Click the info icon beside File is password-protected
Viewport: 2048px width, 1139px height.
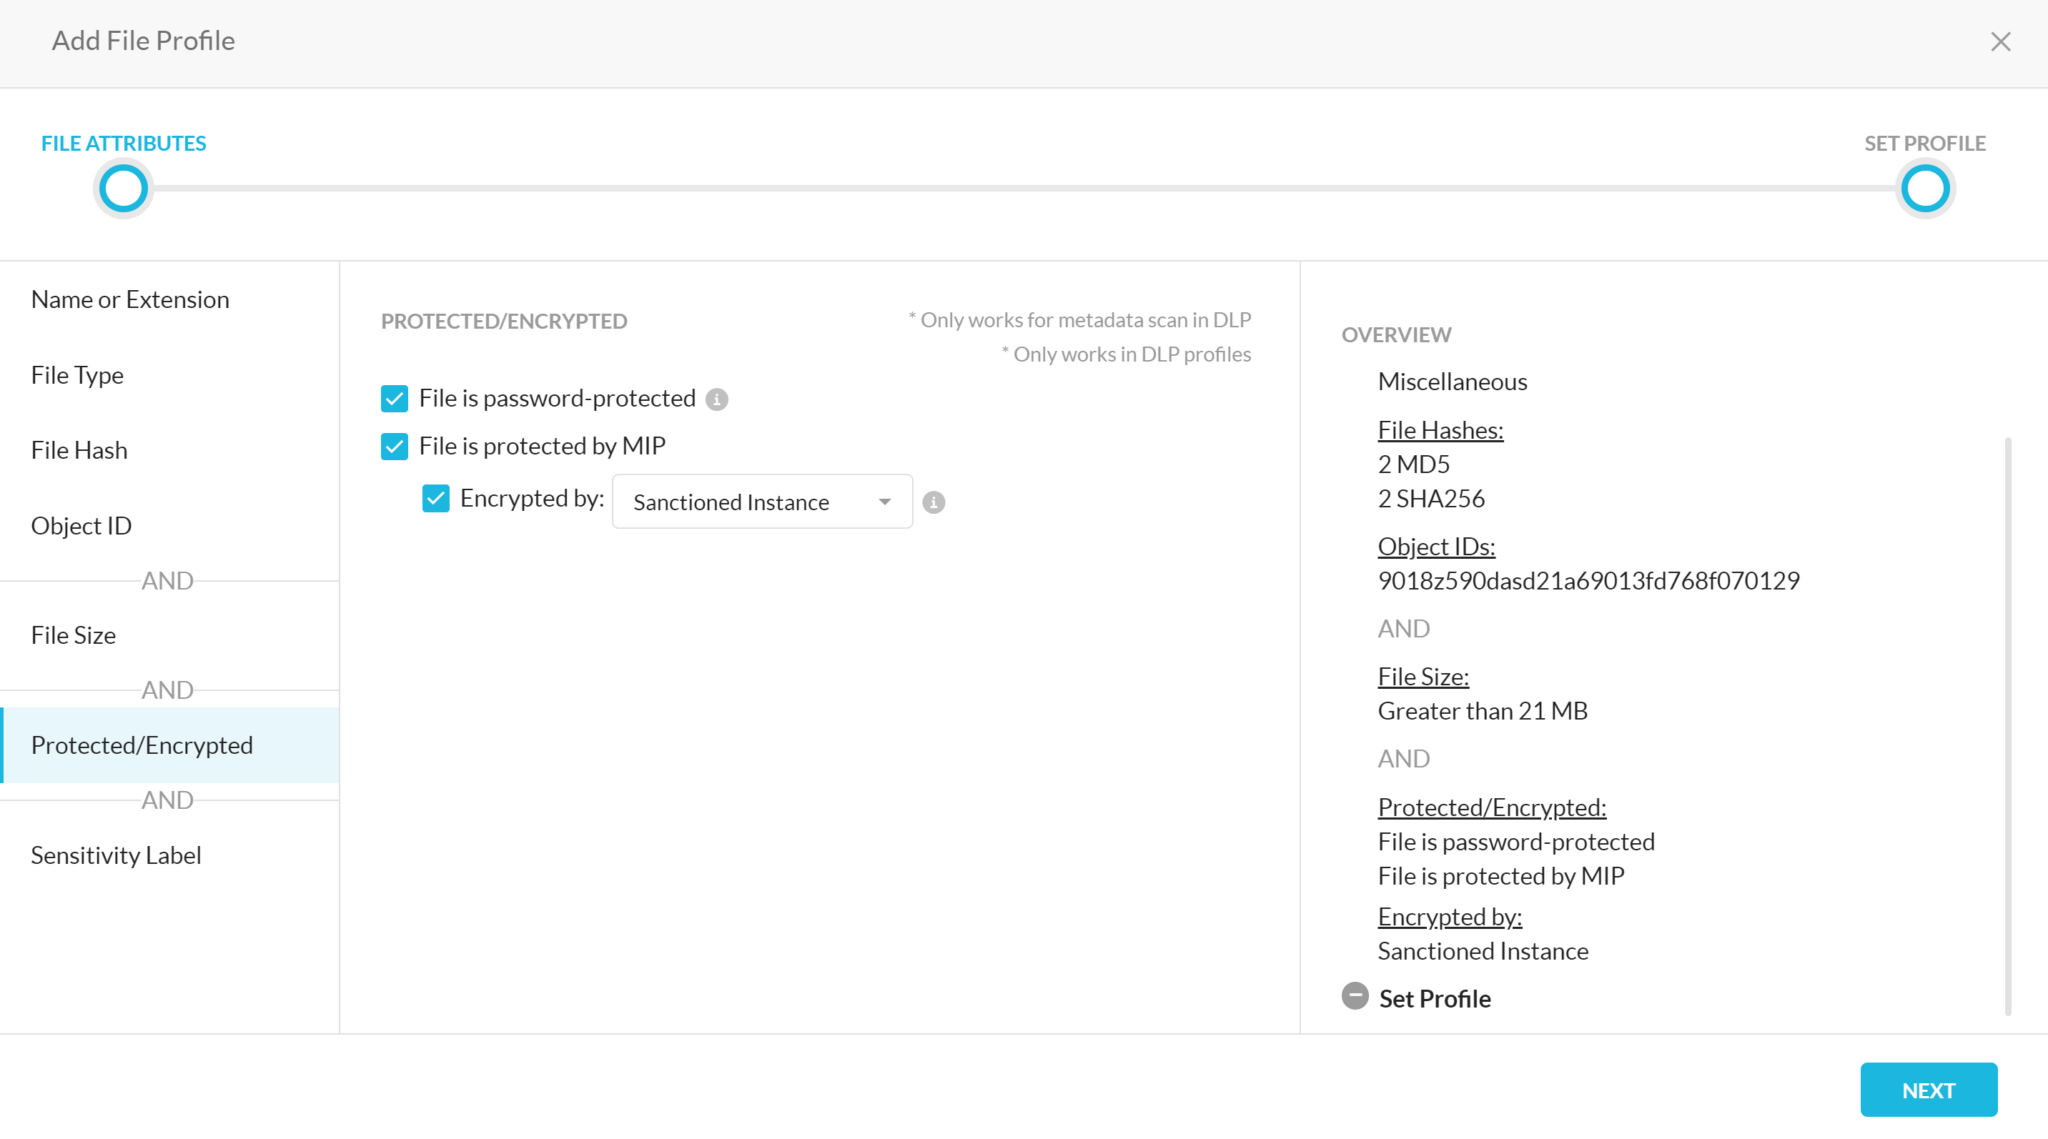[716, 398]
